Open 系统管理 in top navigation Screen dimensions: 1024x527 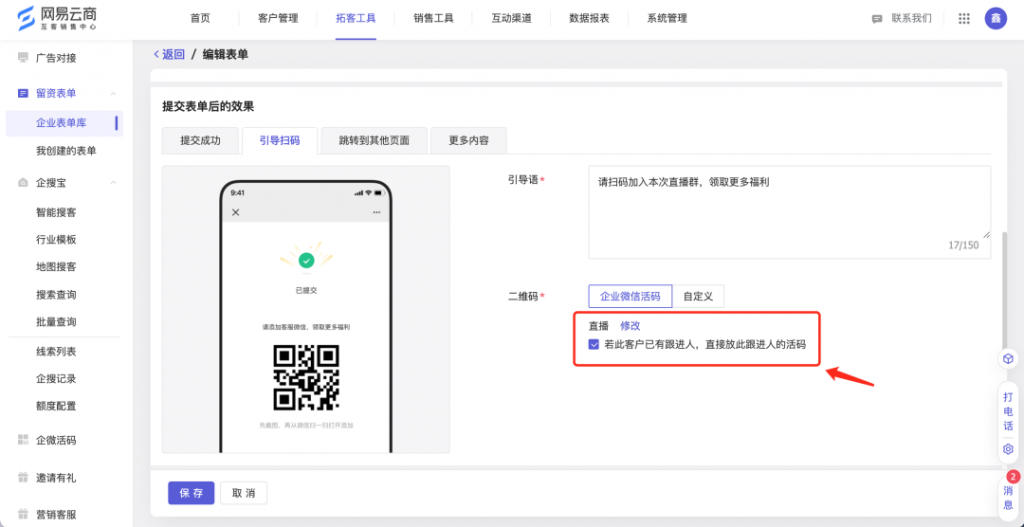(x=667, y=18)
